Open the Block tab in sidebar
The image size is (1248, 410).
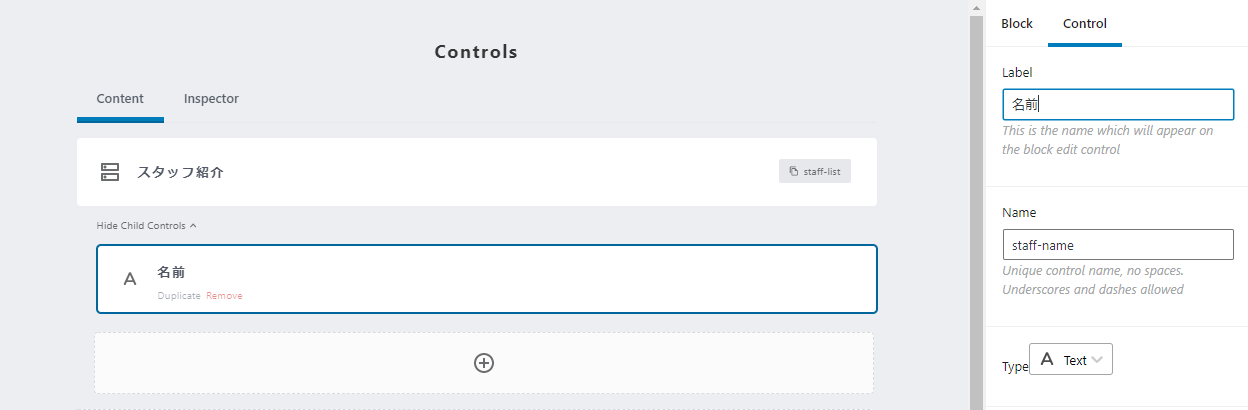(x=1017, y=24)
